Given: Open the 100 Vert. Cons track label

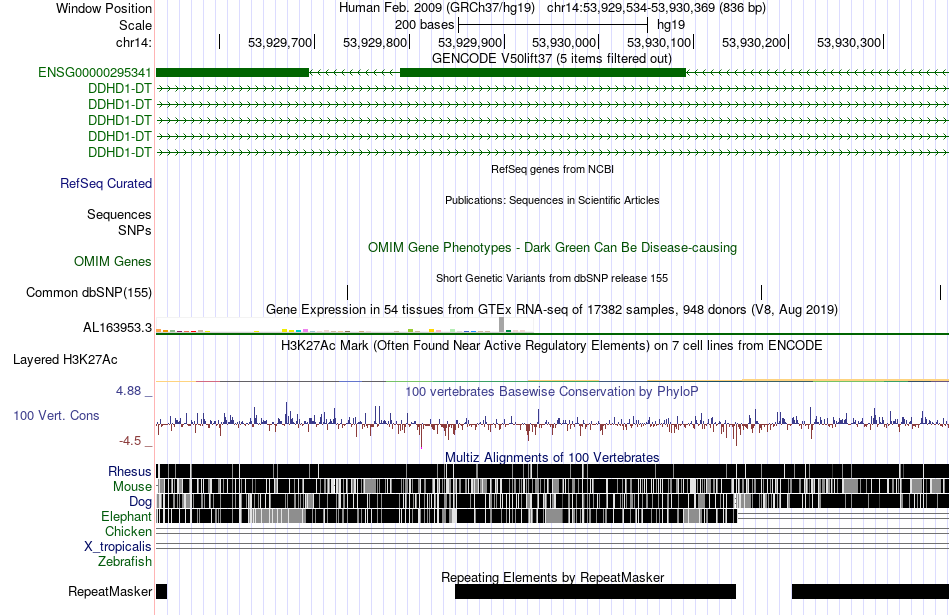Looking at the screenshot, I should click(x=56, y=416).
